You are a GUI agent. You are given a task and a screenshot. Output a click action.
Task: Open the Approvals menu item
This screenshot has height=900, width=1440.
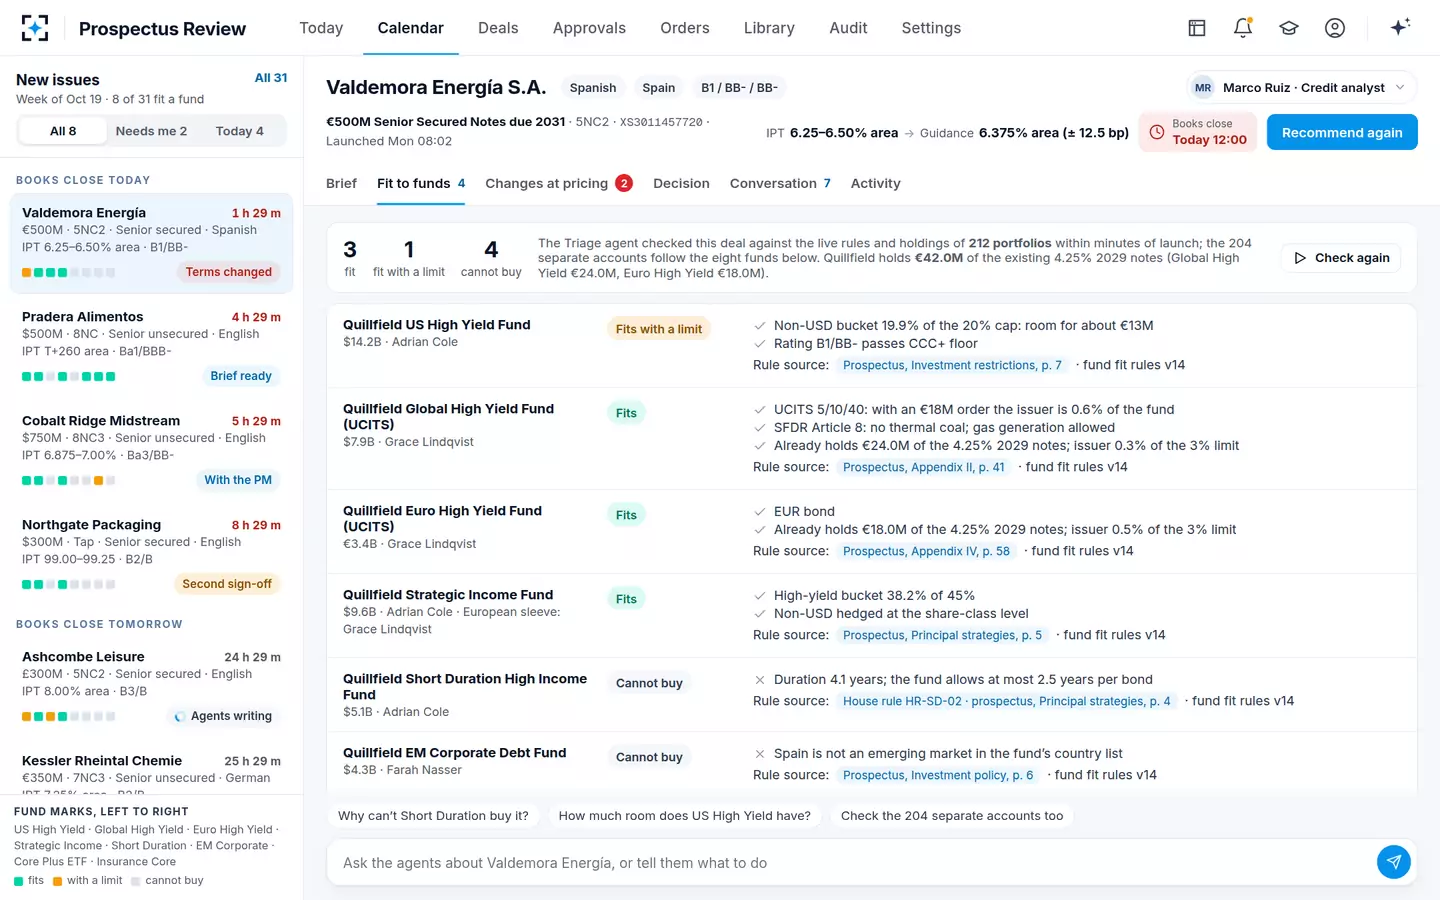coord(589,28)
